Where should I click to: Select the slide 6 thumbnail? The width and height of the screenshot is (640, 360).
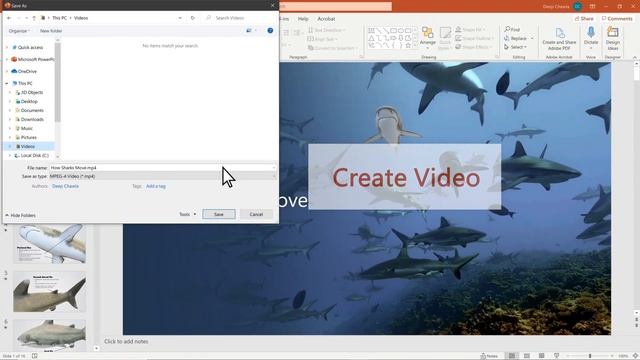pyautogui.click(x=50, y=336)
